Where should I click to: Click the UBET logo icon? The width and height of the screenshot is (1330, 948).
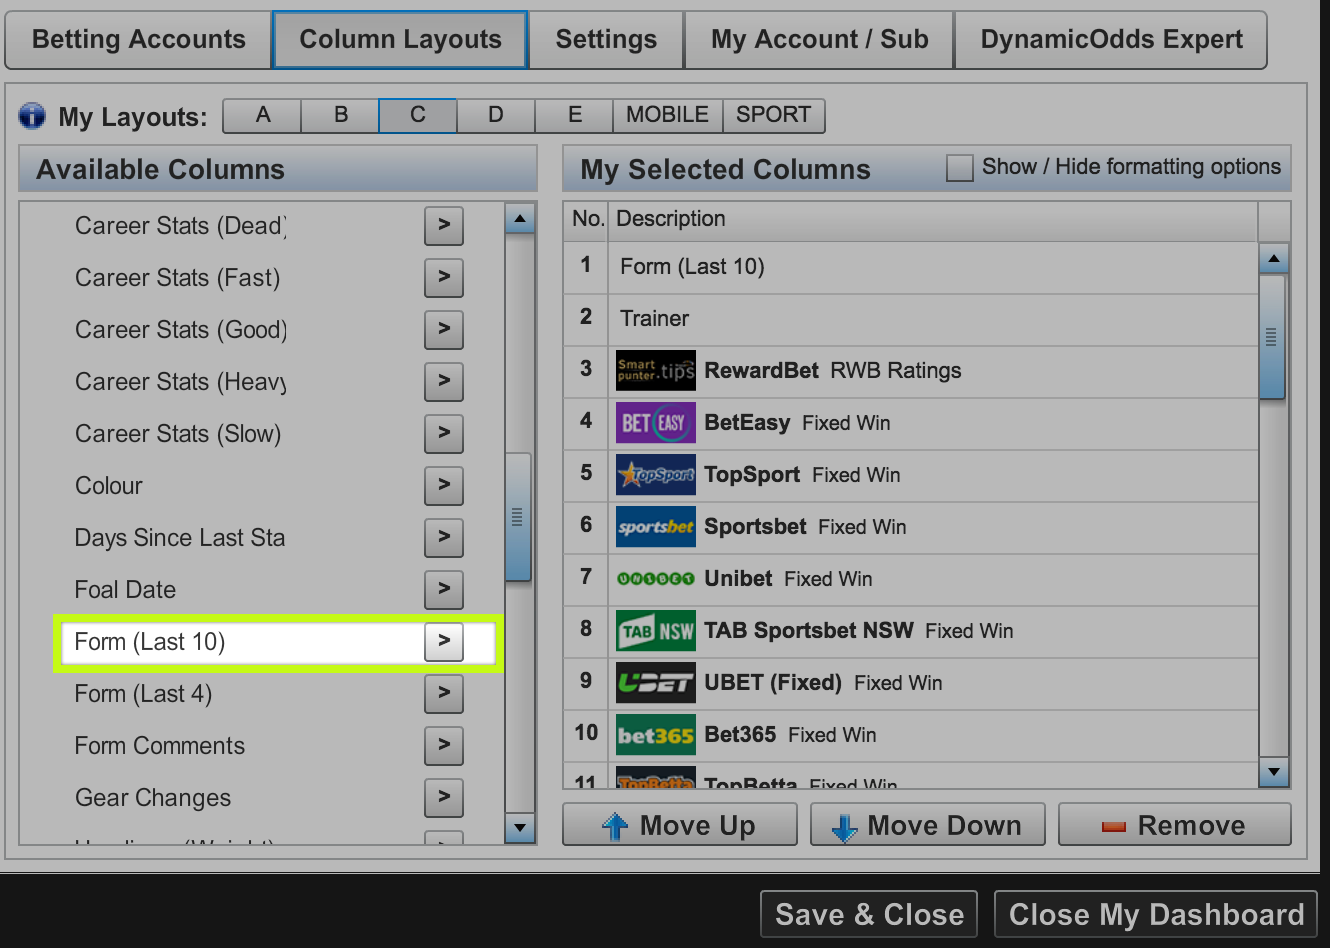click(655, 683)
